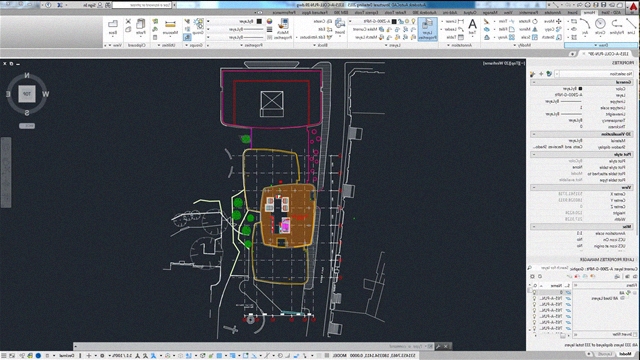Screen dimensions: 640x360
Task: Click the S compass direction on ViewCube
Action: click(27, 113)
